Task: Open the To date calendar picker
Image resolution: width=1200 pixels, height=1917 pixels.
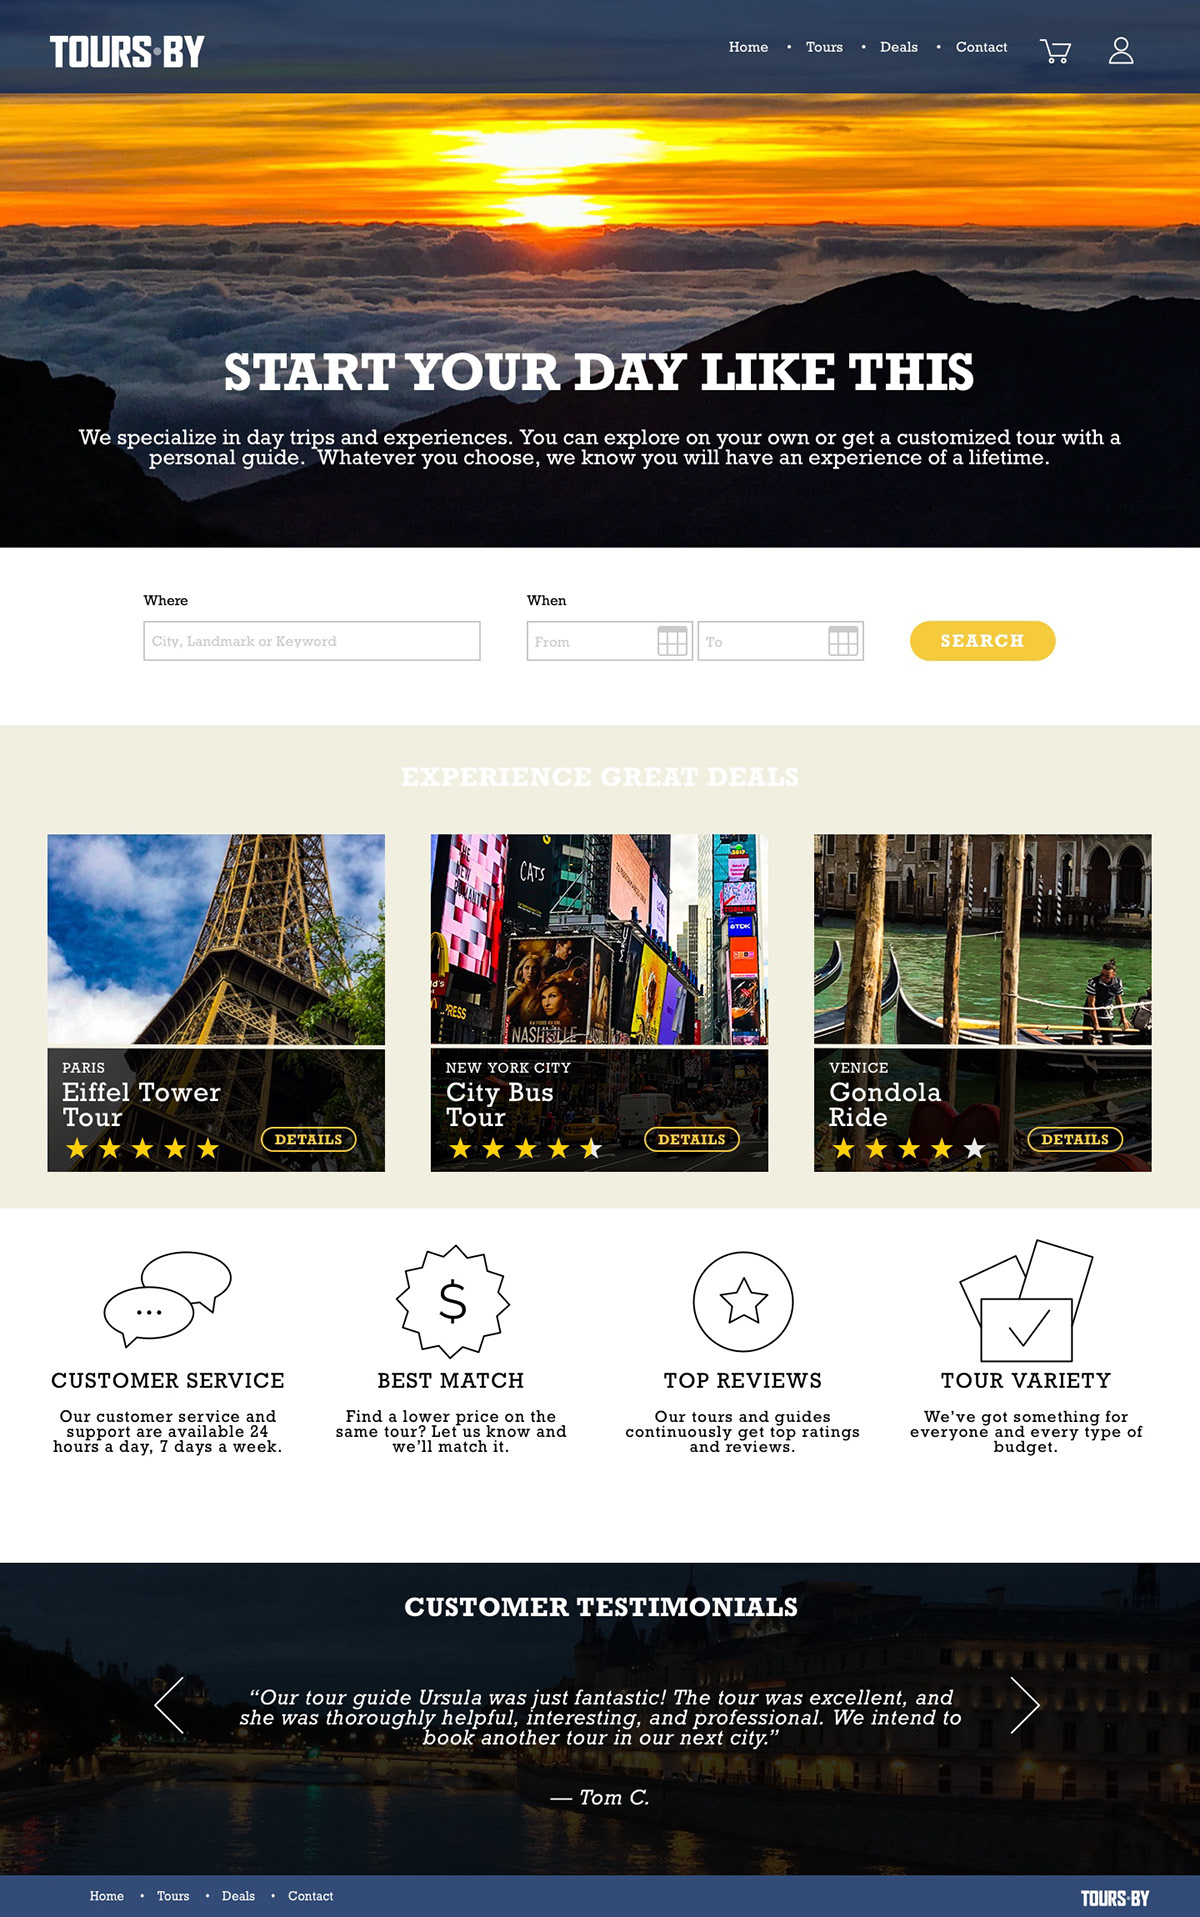Action: coord(843,641)
